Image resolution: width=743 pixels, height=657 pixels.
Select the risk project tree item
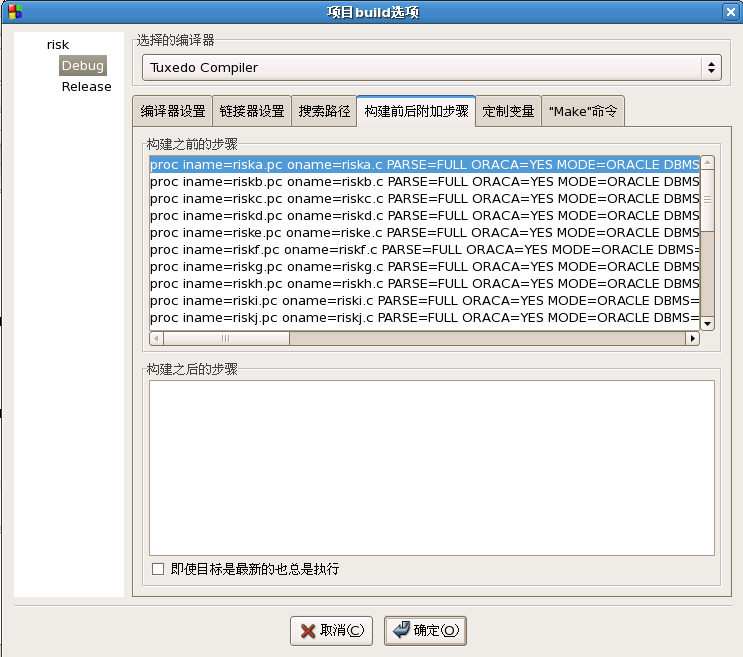tap(58, 45)
